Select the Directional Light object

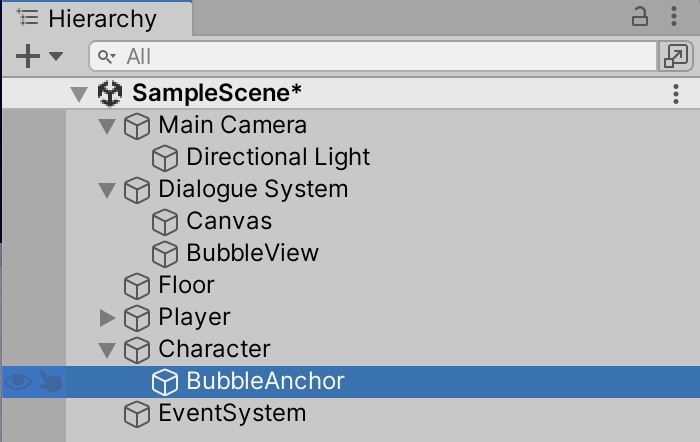[x=278, y=158]
